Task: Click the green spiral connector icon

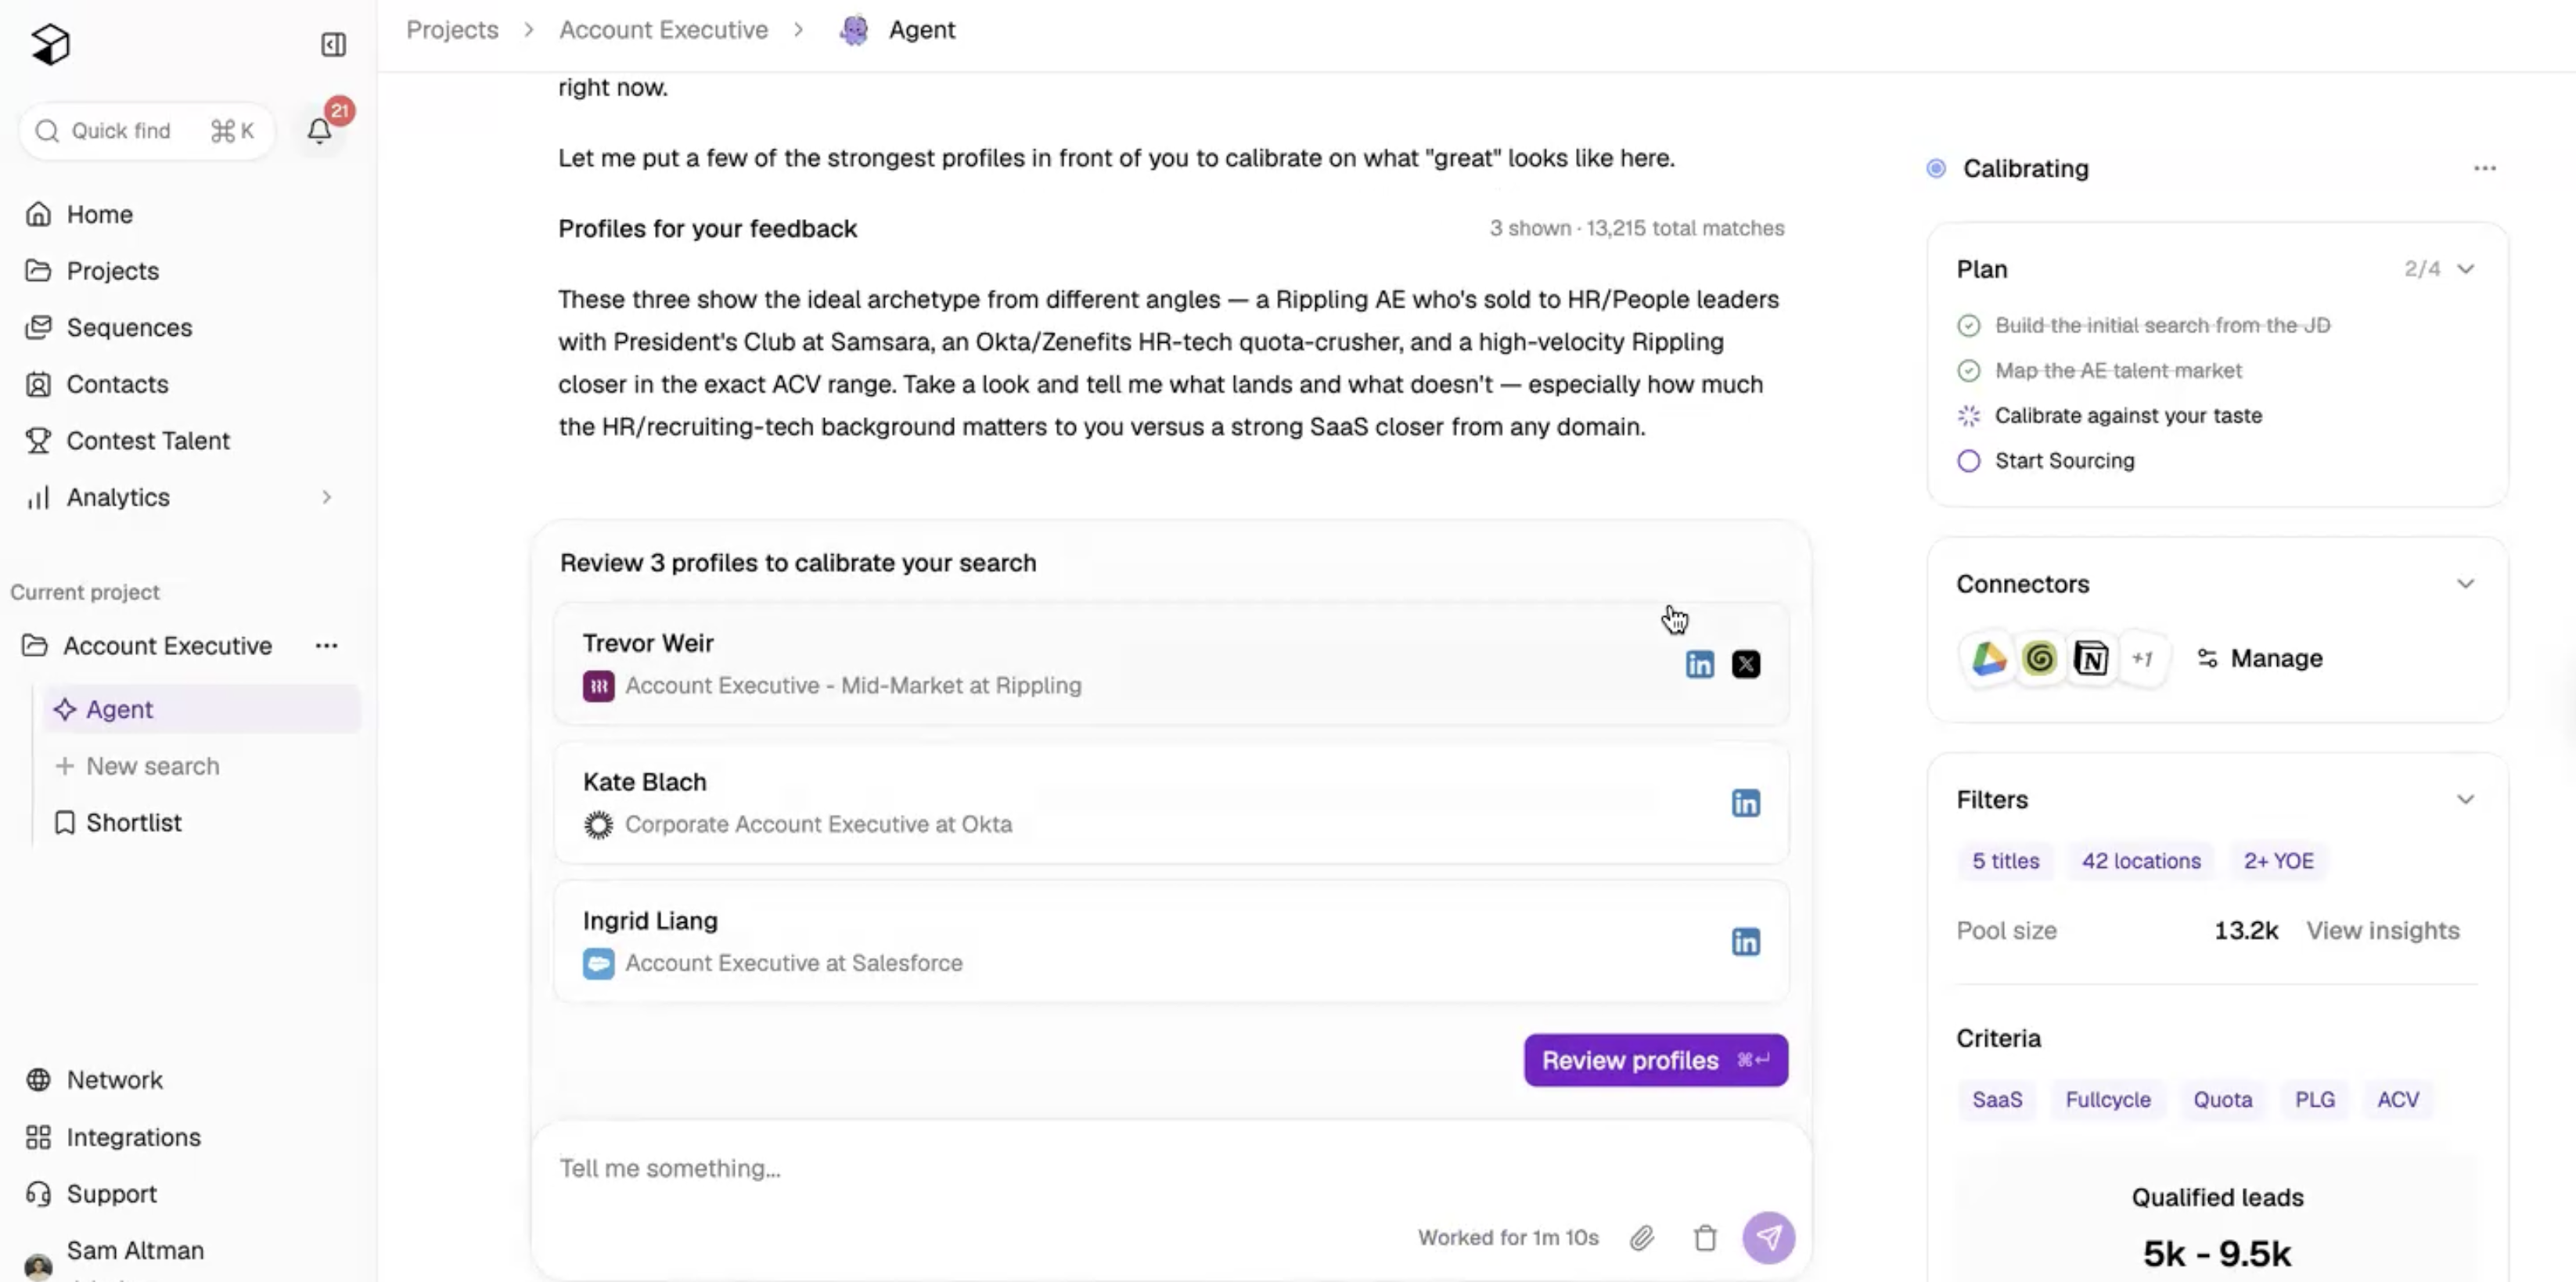Action: pyautogui.click(x=2039, y=658)
